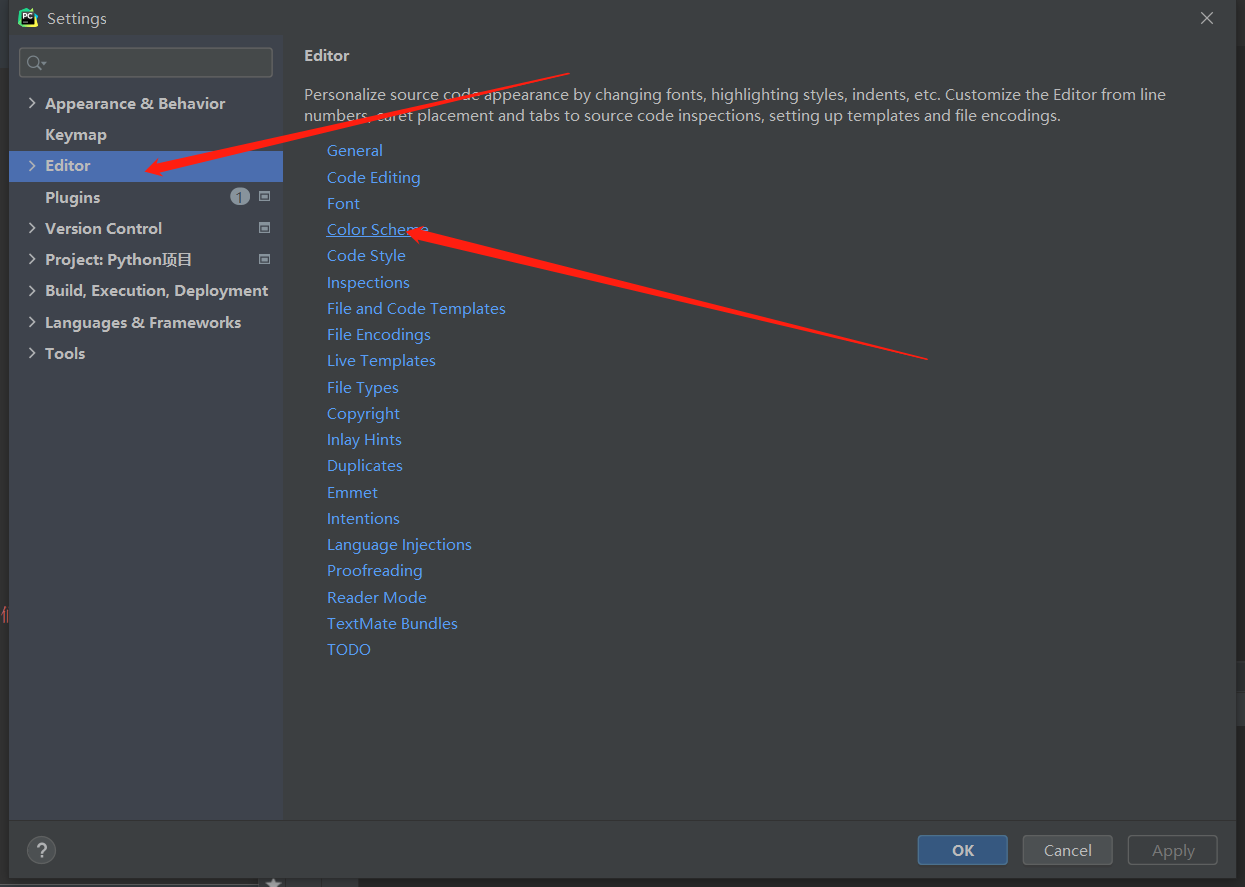Open the Reader Mode link
The width and height of the screenshot is (1245, 887).
pos(376,597)
